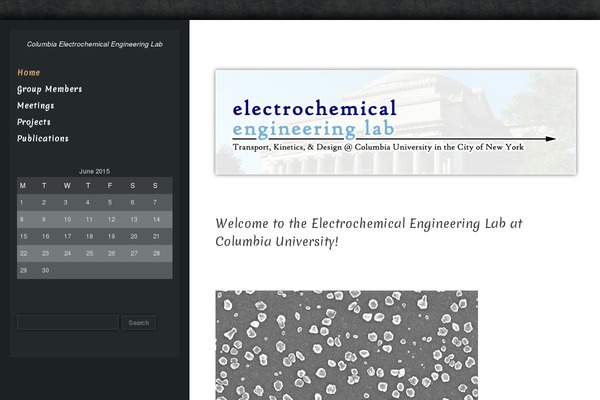Click the F weekday column header
This screenshot has width=600, height=400.
tap(110, 186)
